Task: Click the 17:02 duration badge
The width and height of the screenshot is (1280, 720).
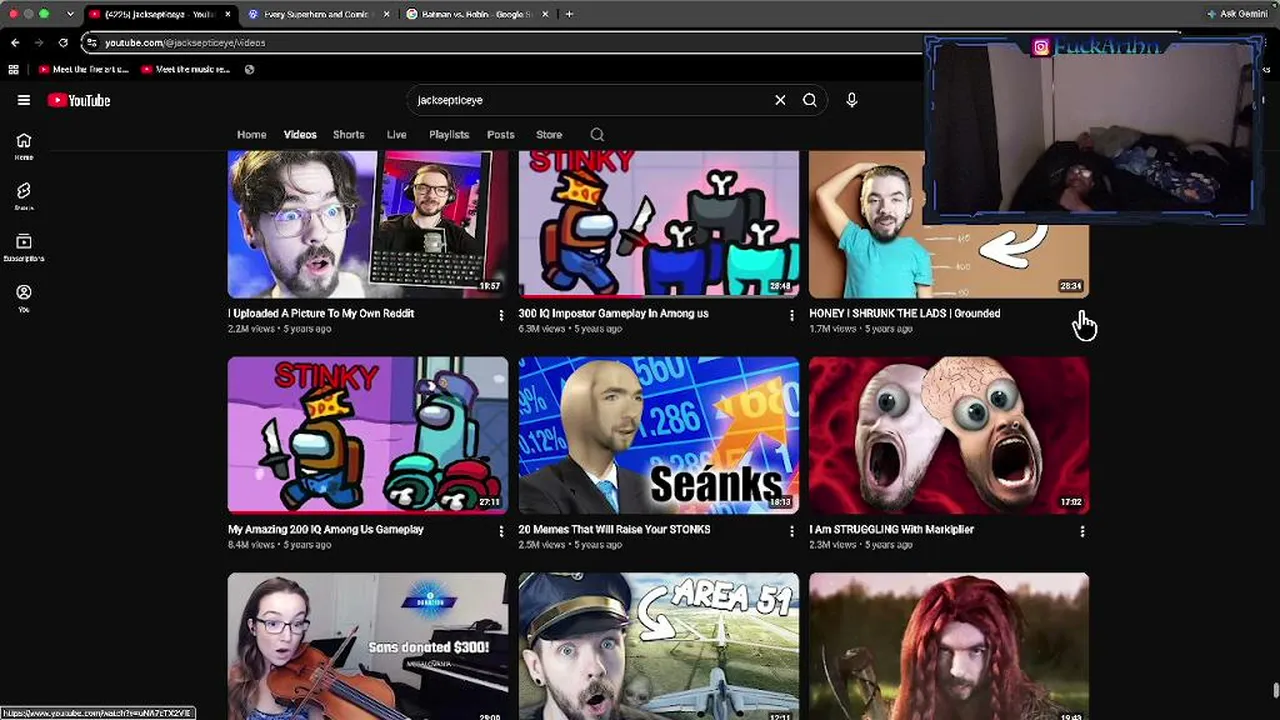Action: point(1071,502)
